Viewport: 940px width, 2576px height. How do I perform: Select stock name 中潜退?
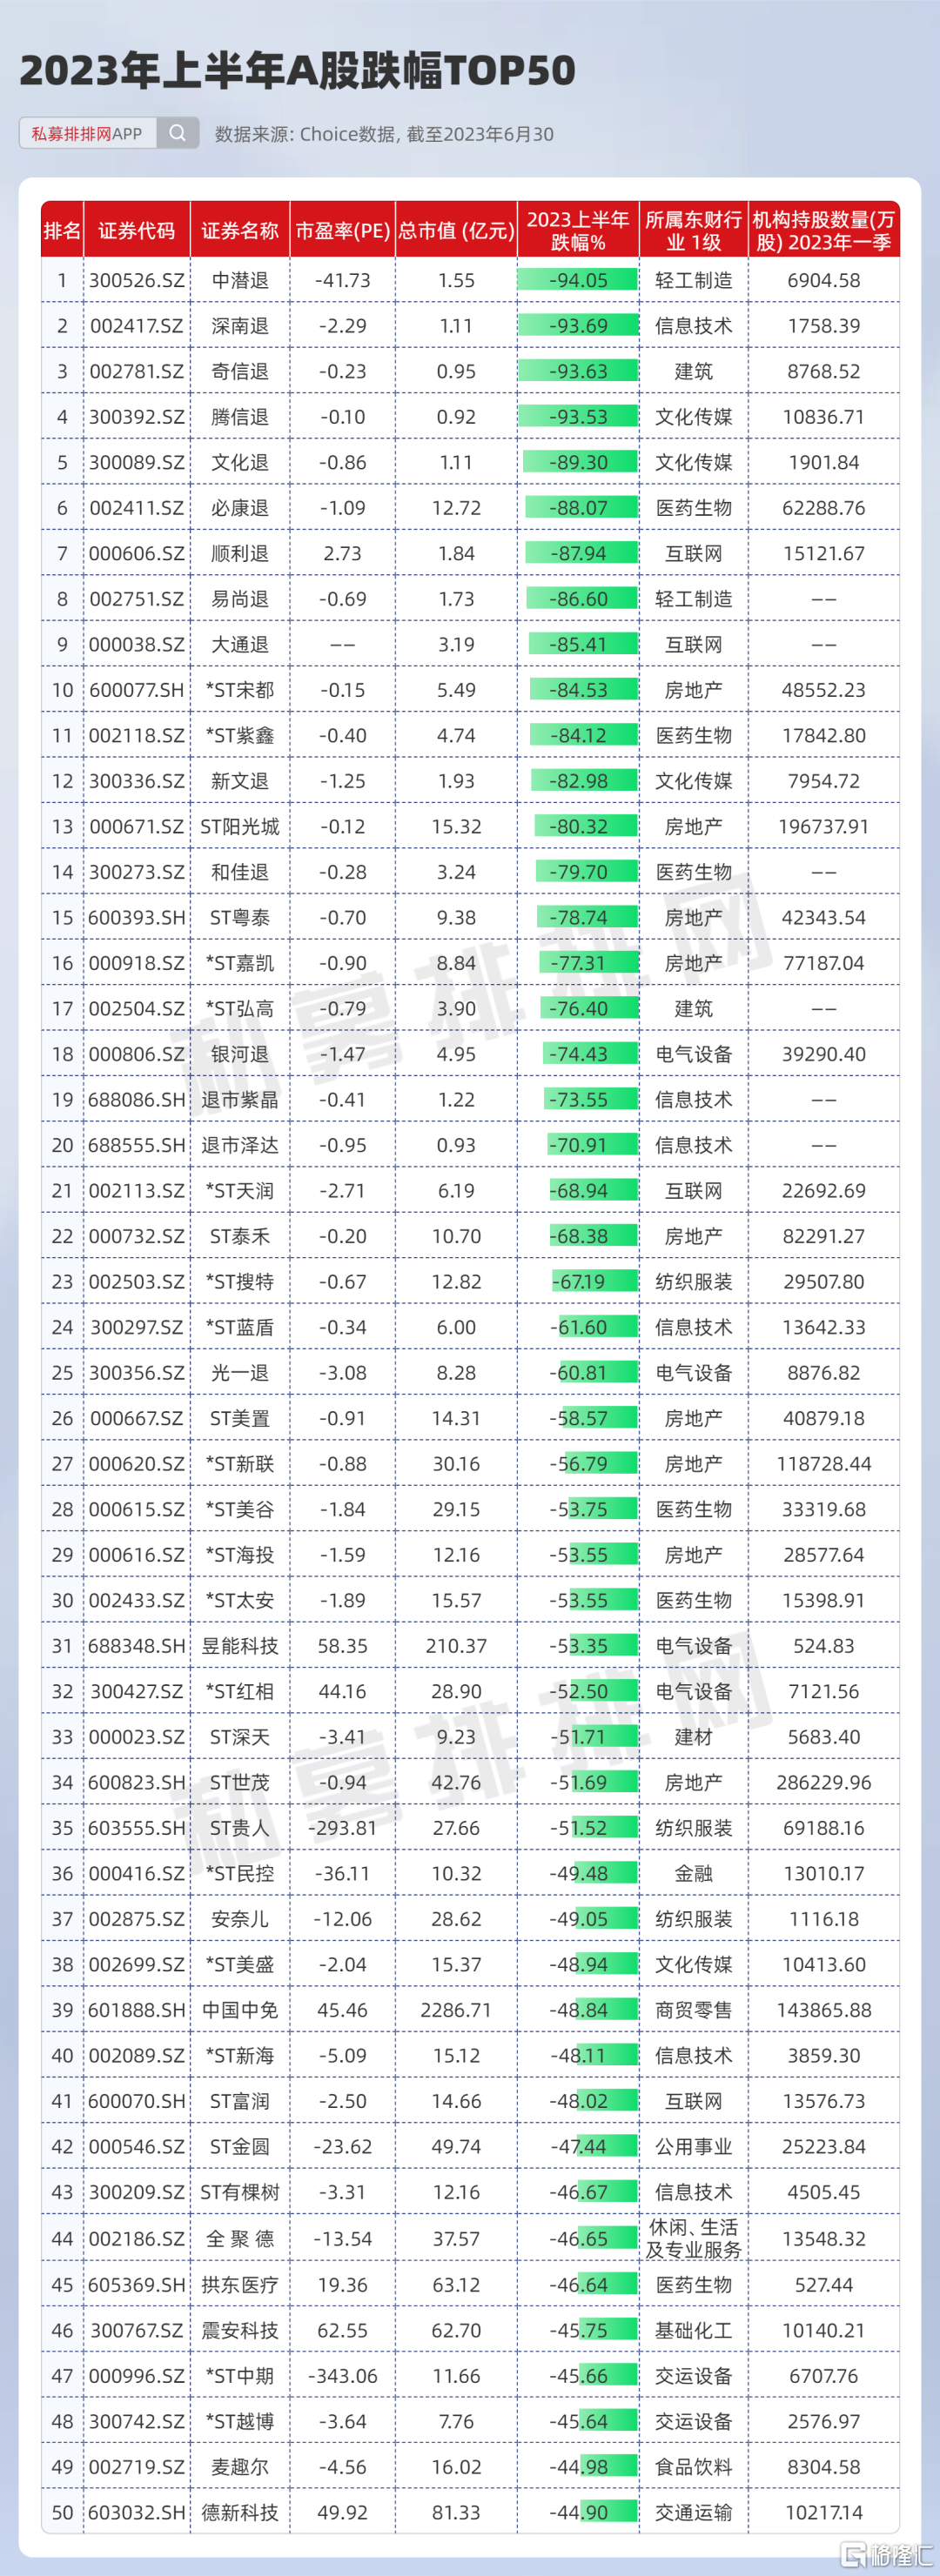coord(240,280)
